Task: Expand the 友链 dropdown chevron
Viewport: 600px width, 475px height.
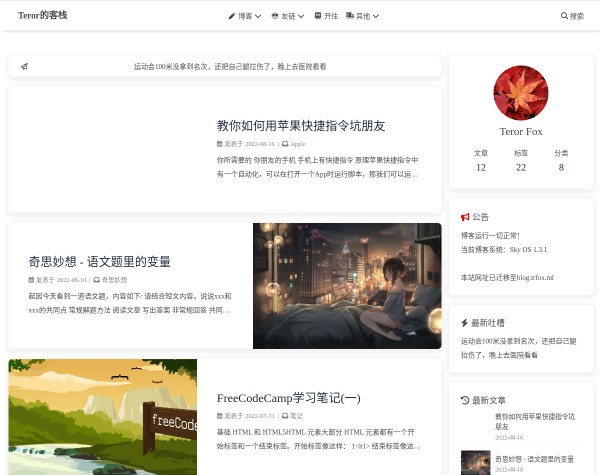Action: click(x=301, y=17)
